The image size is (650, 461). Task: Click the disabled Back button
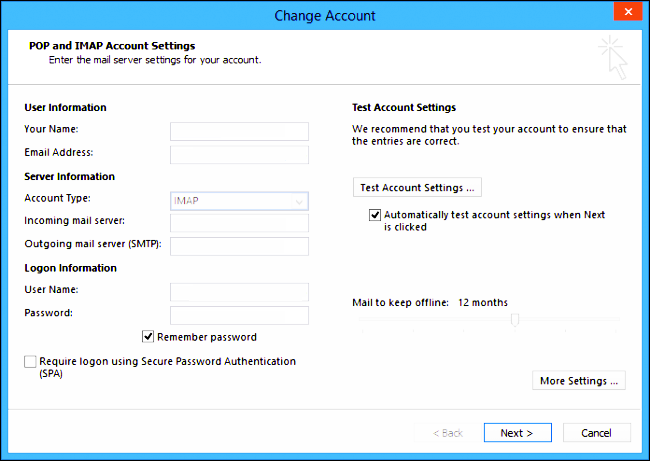pos(448,433)
